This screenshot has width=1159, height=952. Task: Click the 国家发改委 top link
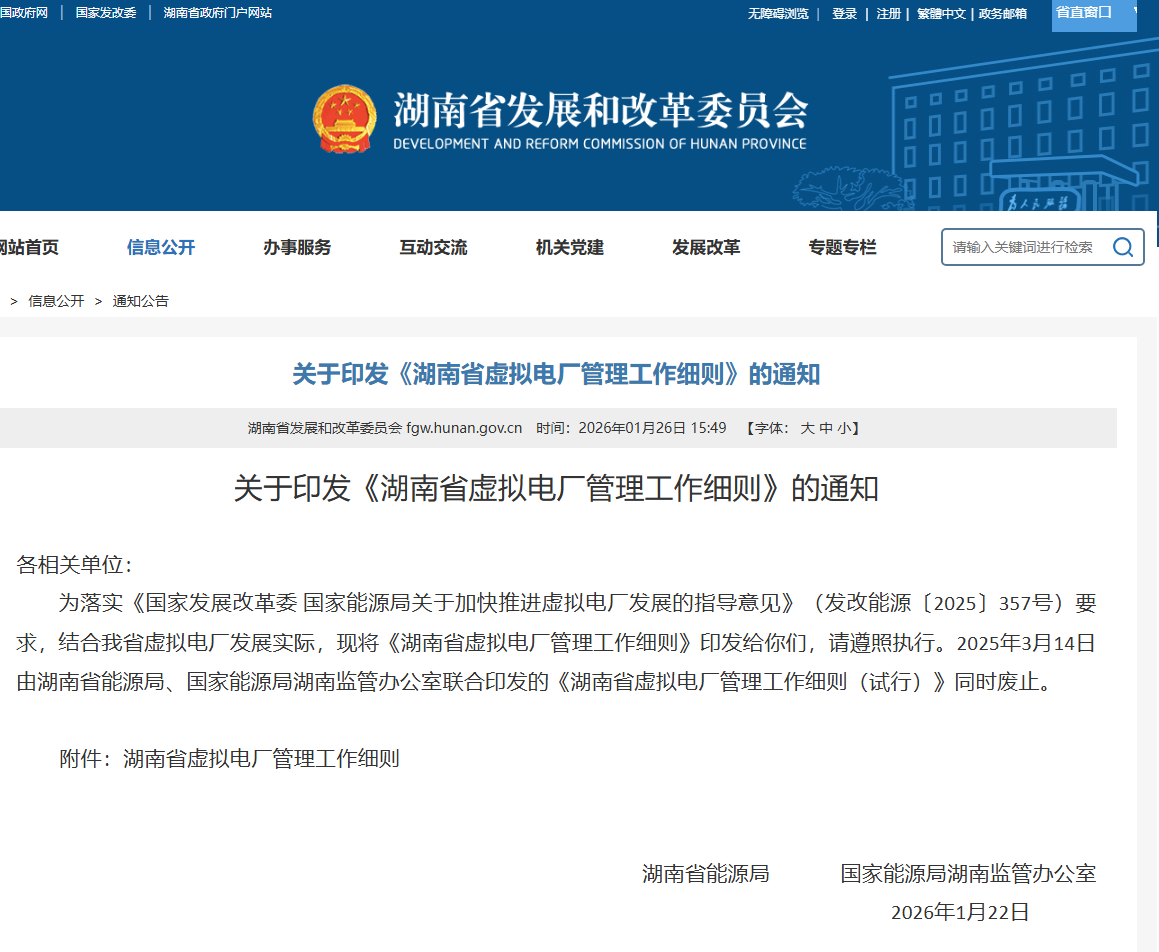click(x=106, y=13)
